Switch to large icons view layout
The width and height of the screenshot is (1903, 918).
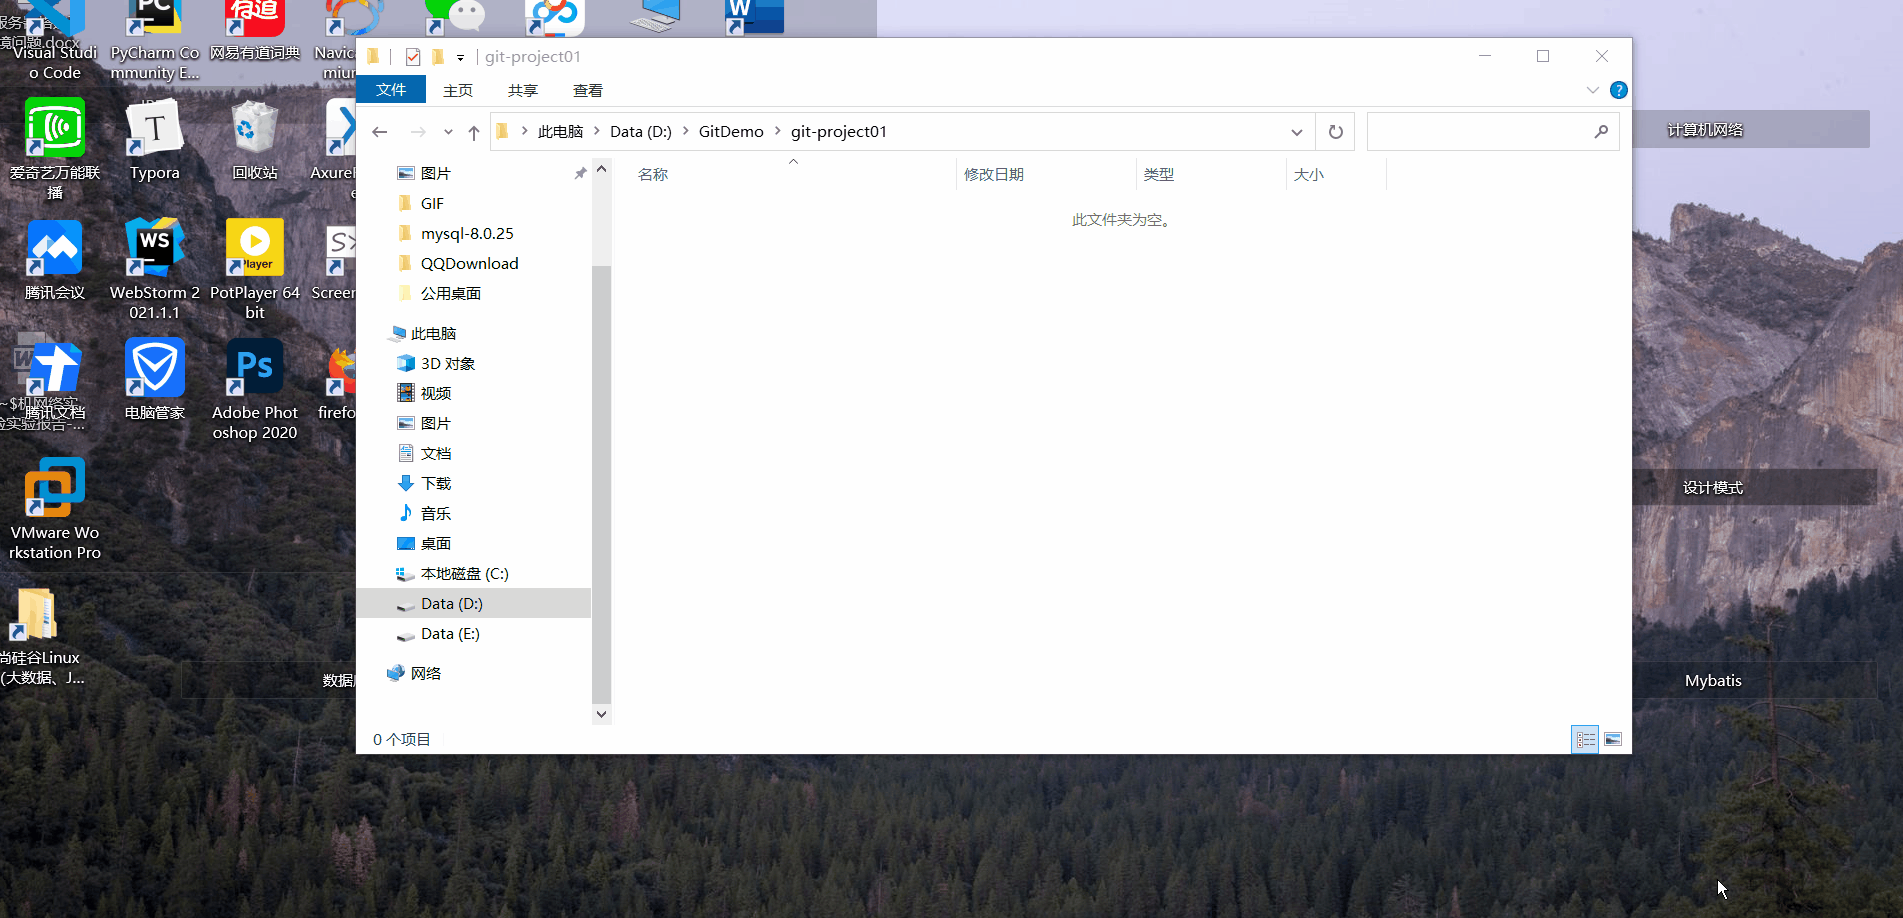1613,740
